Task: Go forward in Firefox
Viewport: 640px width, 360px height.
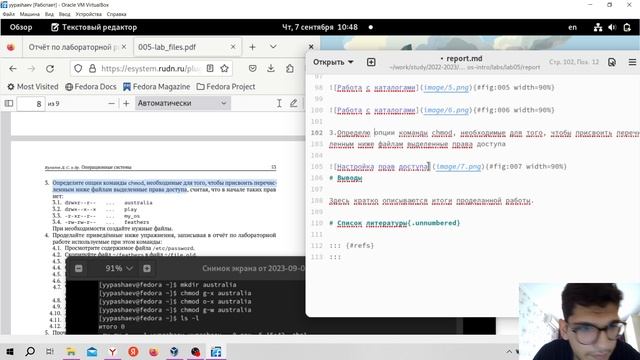Action: tap(31, 69)
